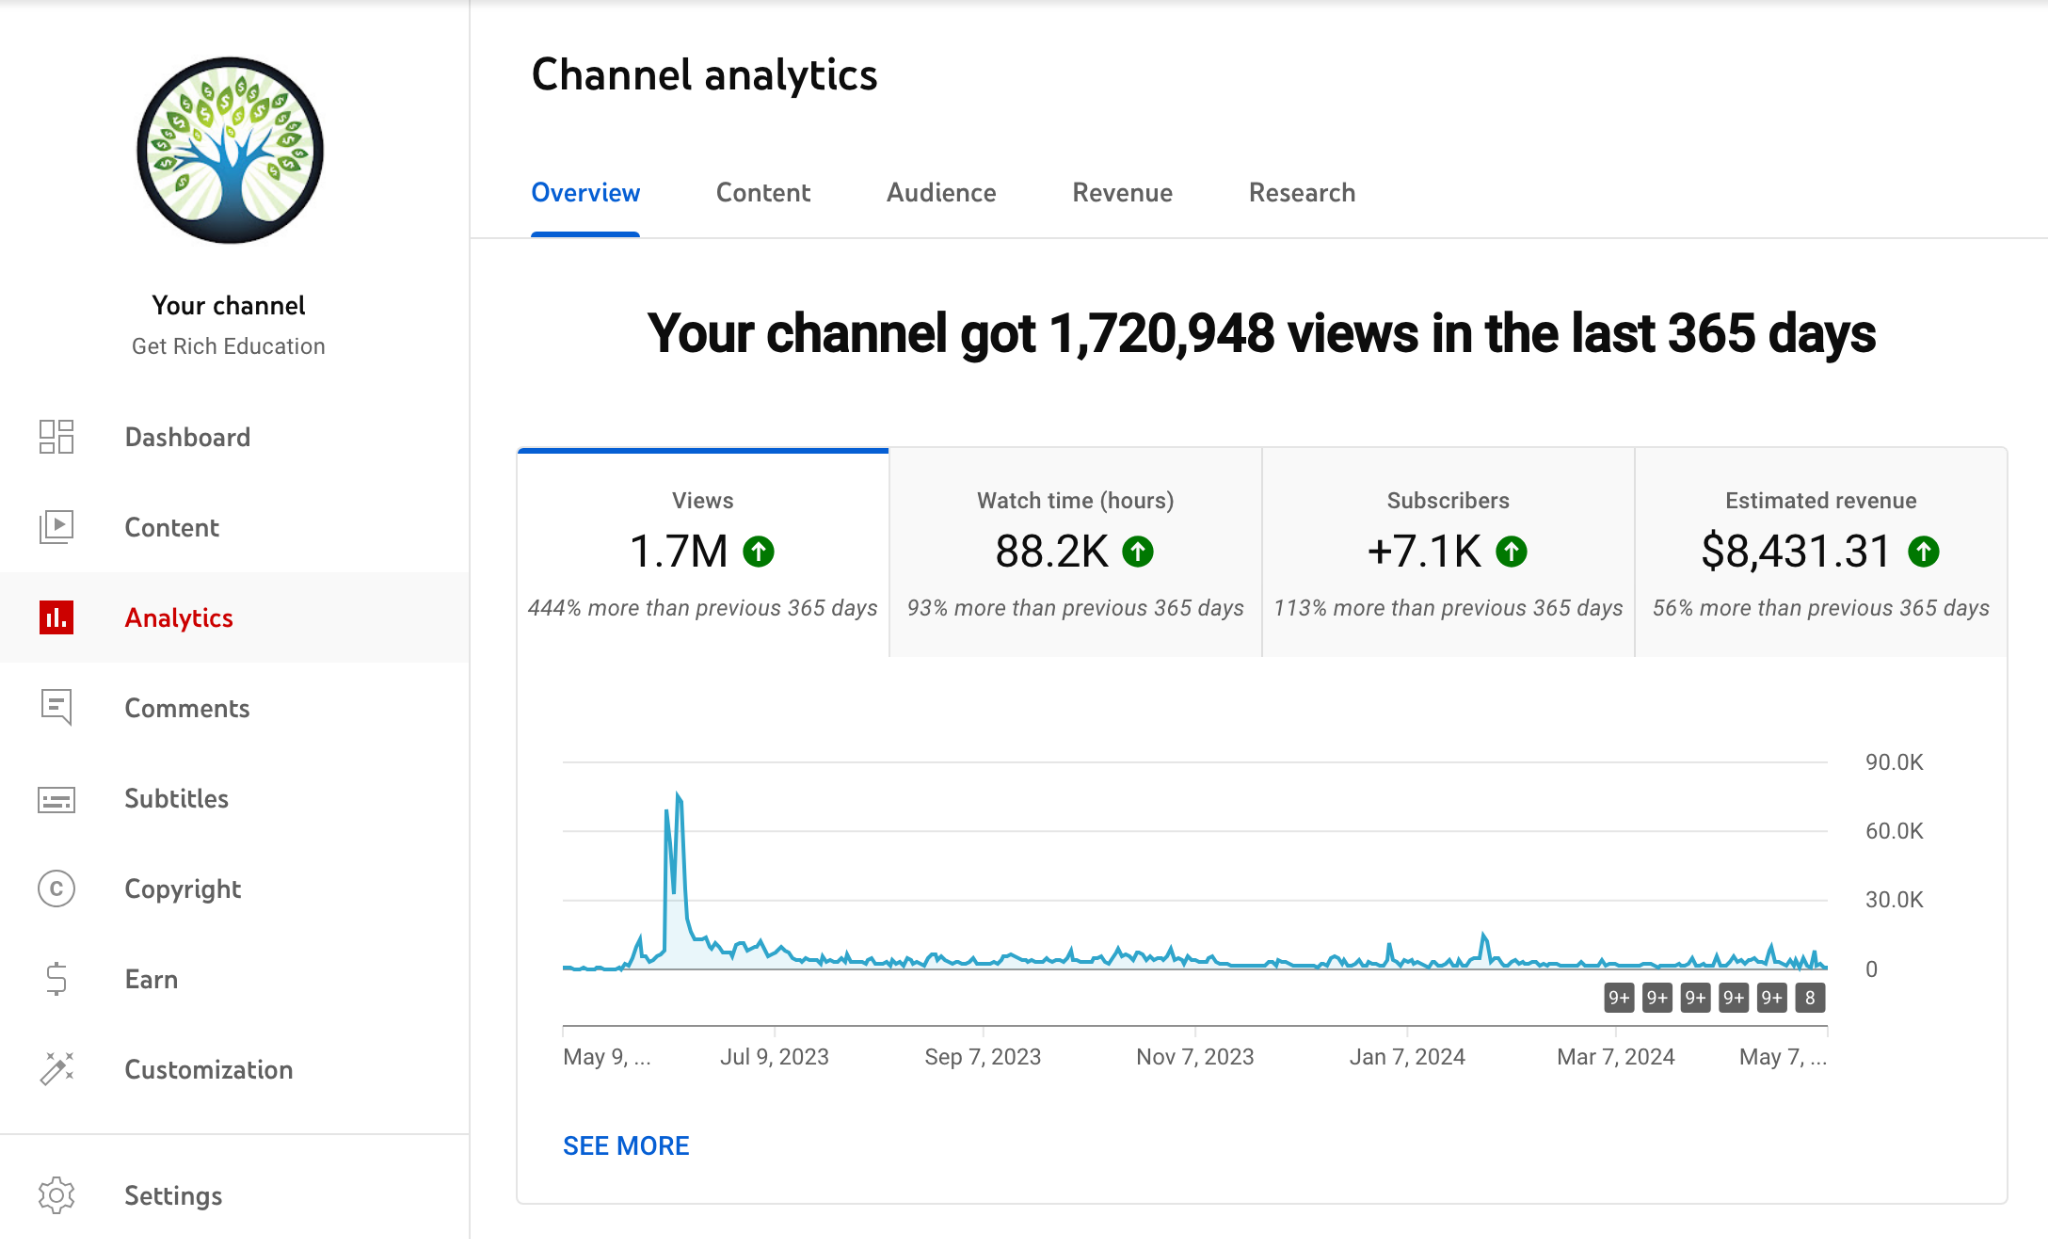The height and width of the screenshot is (1239, 2048).
Task: Select Analytics in the sidebar
Action: point(234,617)
